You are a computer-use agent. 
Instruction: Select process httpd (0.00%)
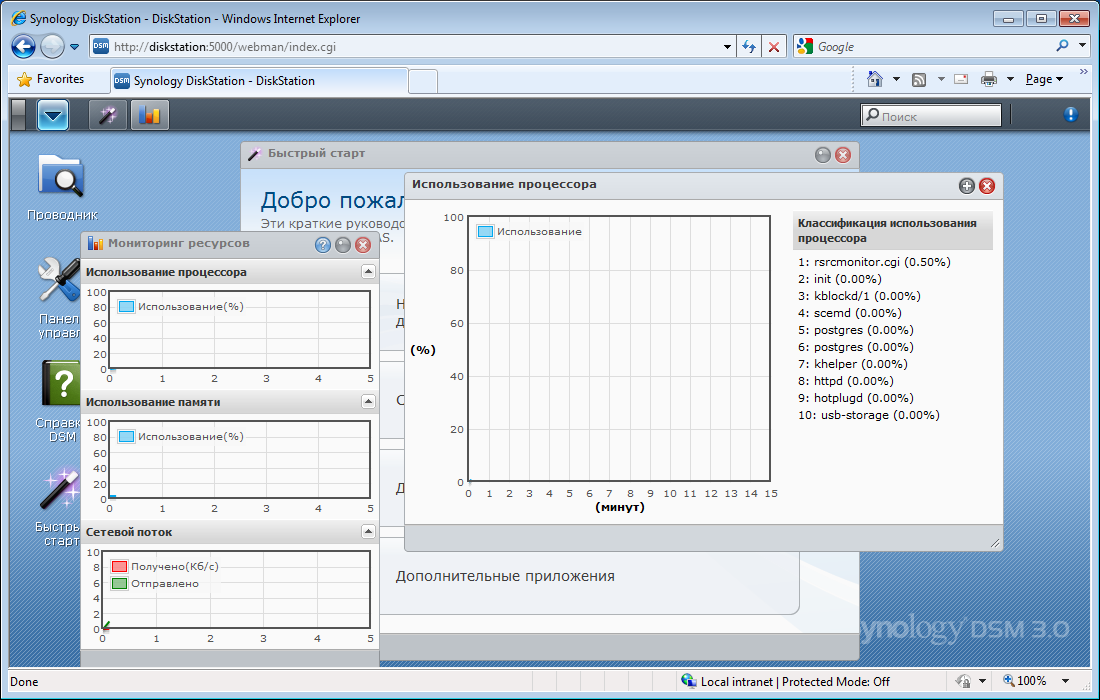[845, 381]
